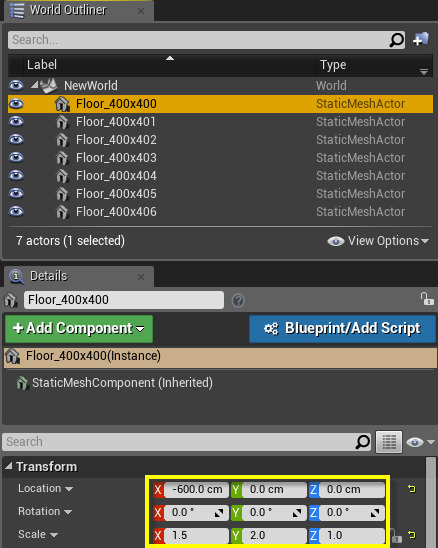Open the Scale type dropdown
The height and width of the screenshot is (548, 438).
pos(38,535)
